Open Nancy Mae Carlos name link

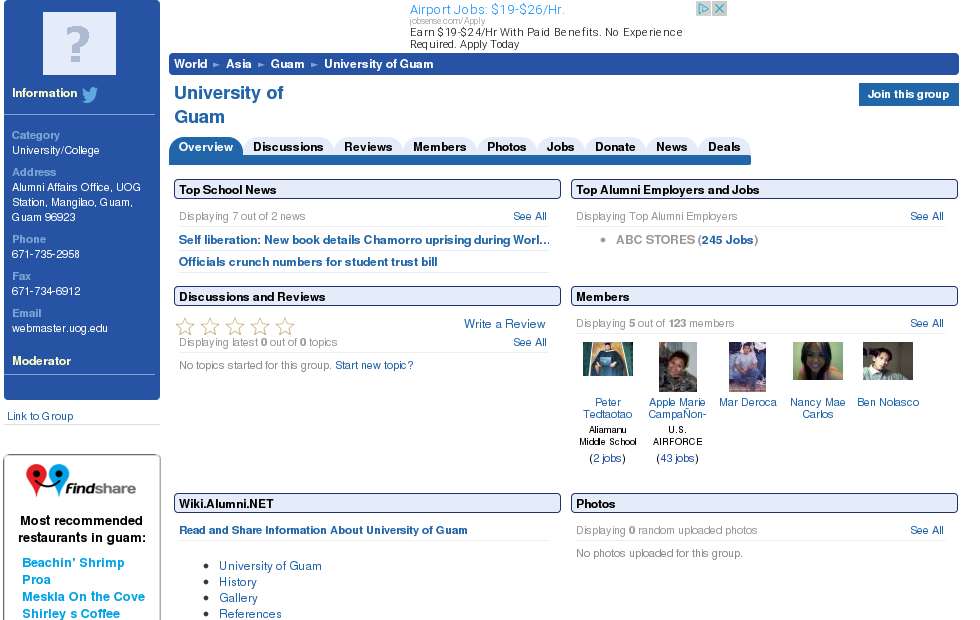pyautogui.click(x=818, y=408)
